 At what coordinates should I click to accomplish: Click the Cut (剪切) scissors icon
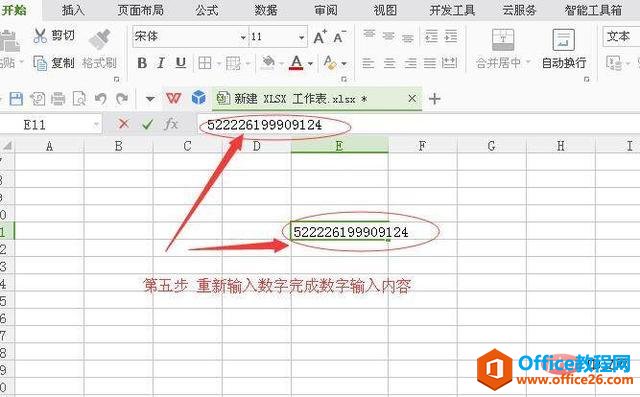(40, 36)
